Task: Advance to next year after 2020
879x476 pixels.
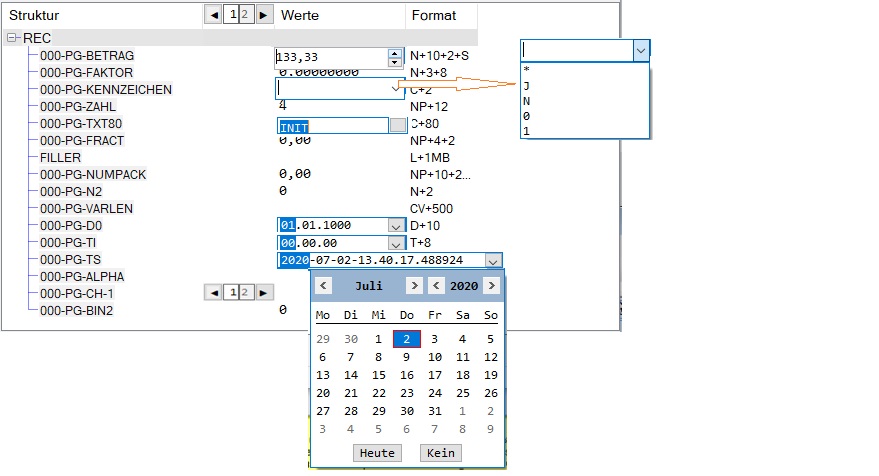Action: 491,286
